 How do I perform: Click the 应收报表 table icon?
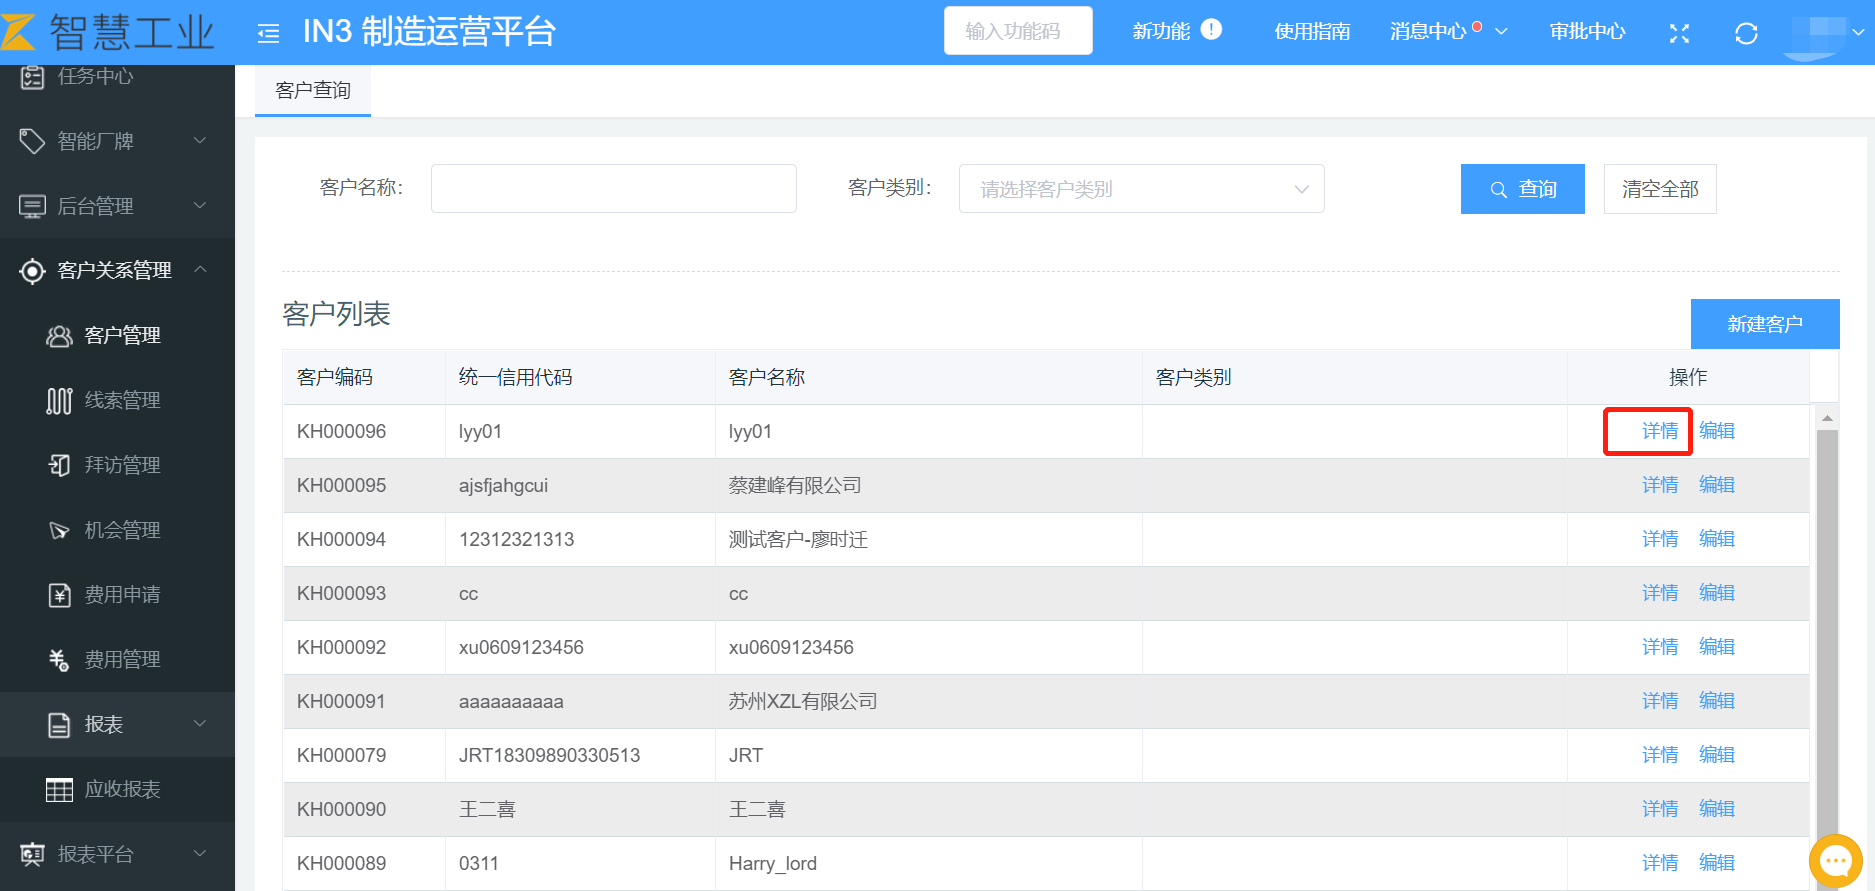(x=60, y=790)
